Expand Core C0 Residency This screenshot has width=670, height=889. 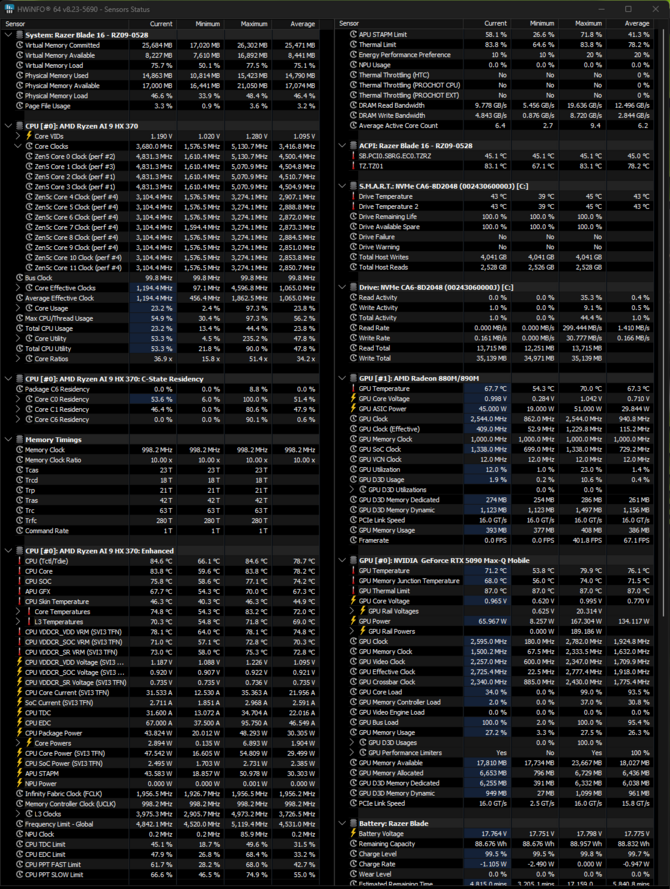click(x=18, y=399)
